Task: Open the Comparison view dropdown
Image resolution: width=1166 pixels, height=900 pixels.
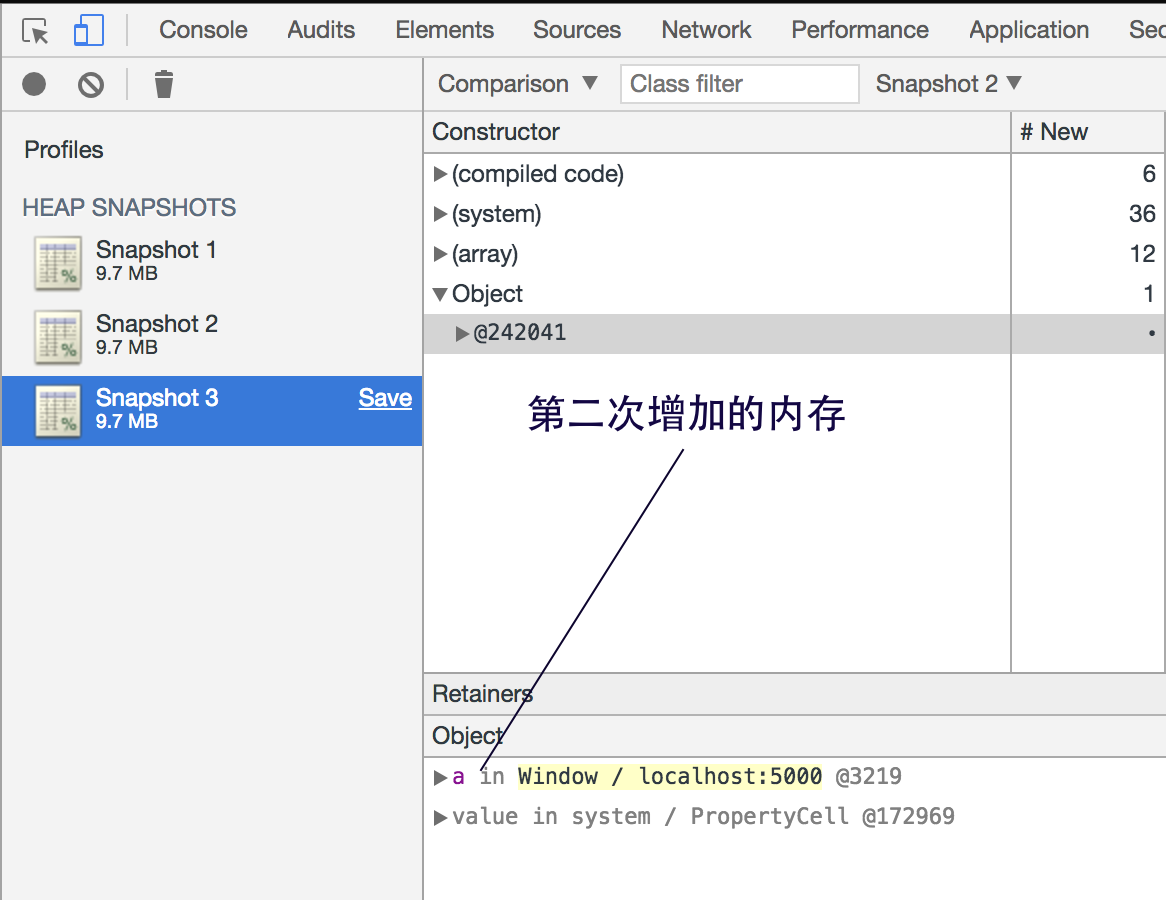Action: [x=516, y=84]
